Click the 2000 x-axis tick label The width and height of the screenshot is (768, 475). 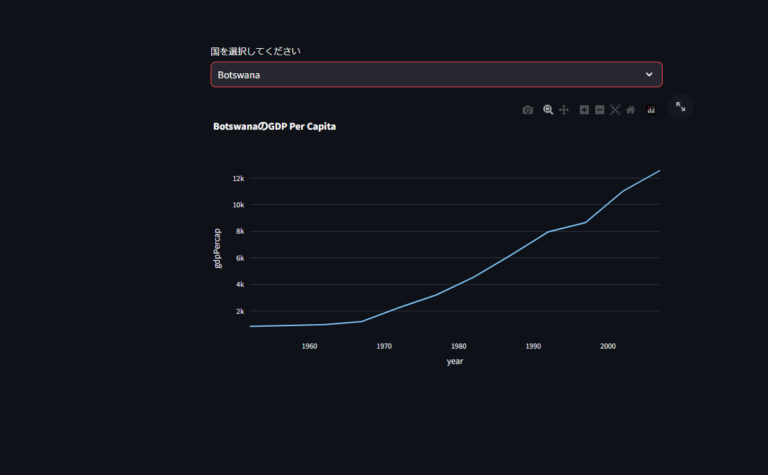pos(607,346)
